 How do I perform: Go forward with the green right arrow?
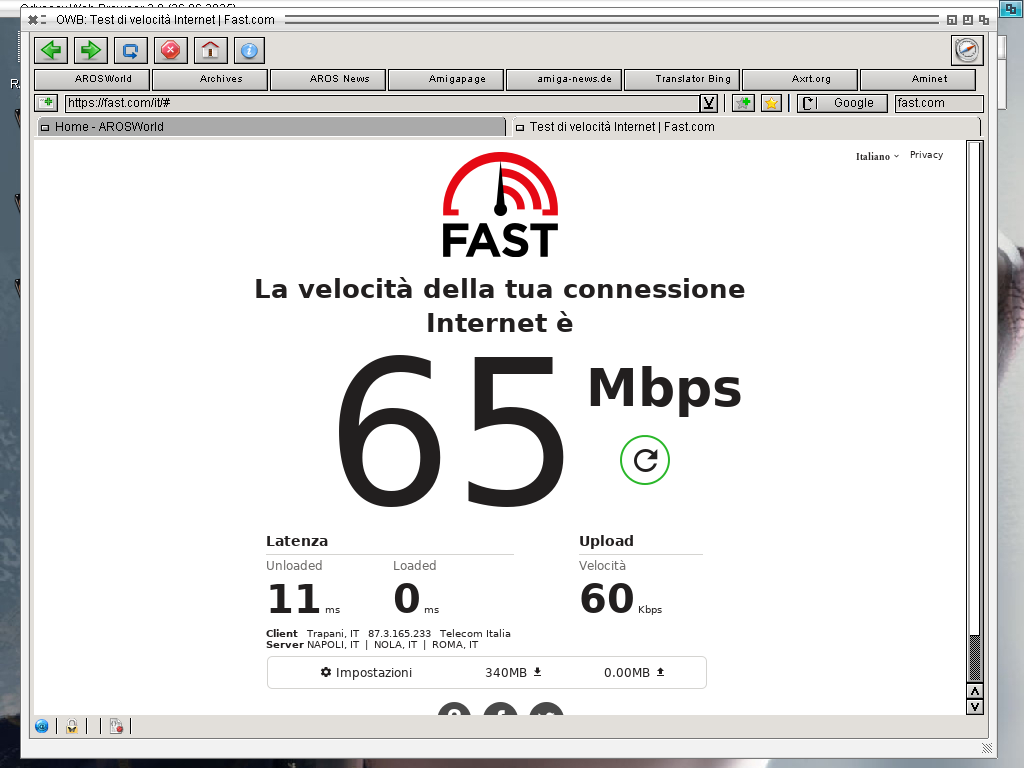tap(90, 50)
